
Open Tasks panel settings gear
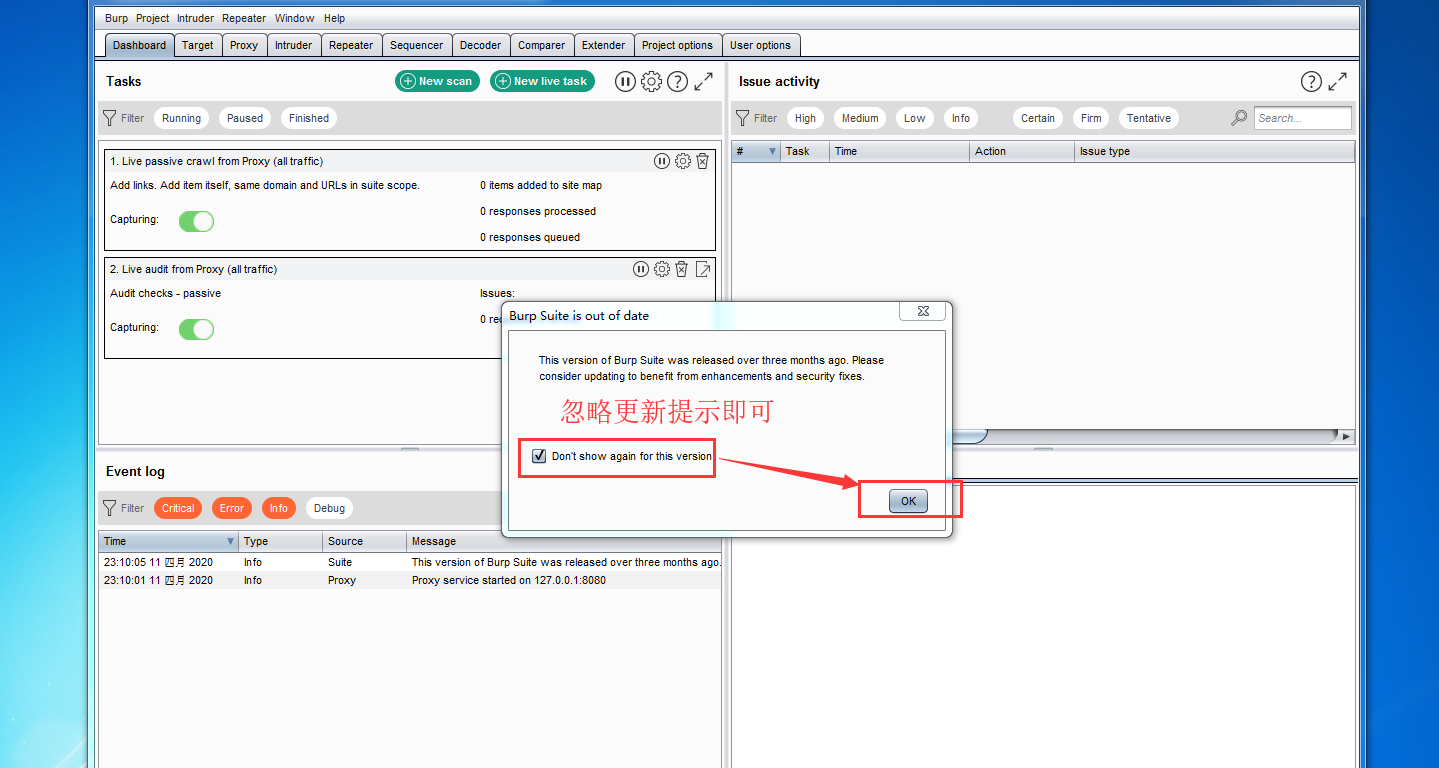[x=651, y=82]
